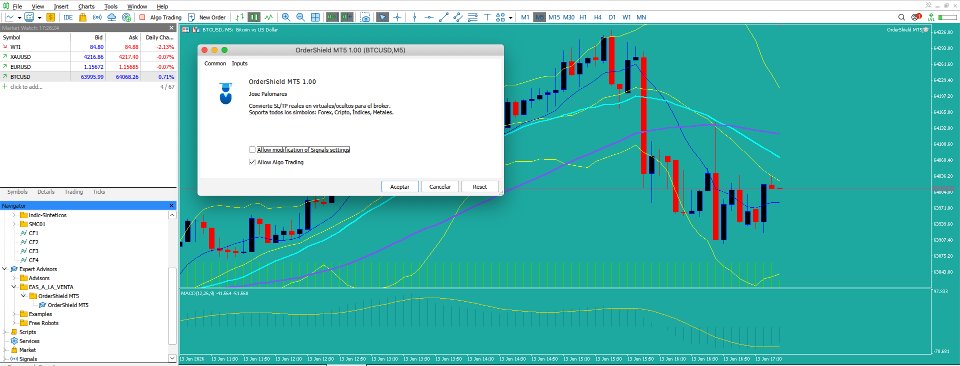Select the candlestick chart type icon
This screenshot has height=366, width=960.
click(254, 17)
